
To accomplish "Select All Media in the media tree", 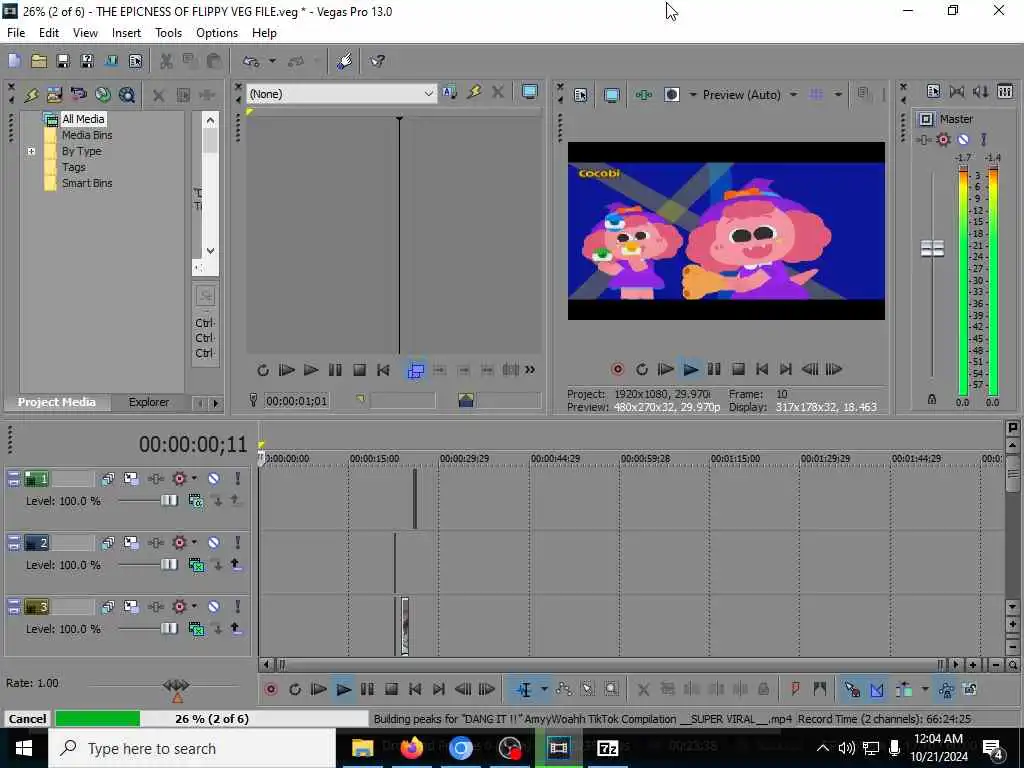I will (x=83, y=120).
